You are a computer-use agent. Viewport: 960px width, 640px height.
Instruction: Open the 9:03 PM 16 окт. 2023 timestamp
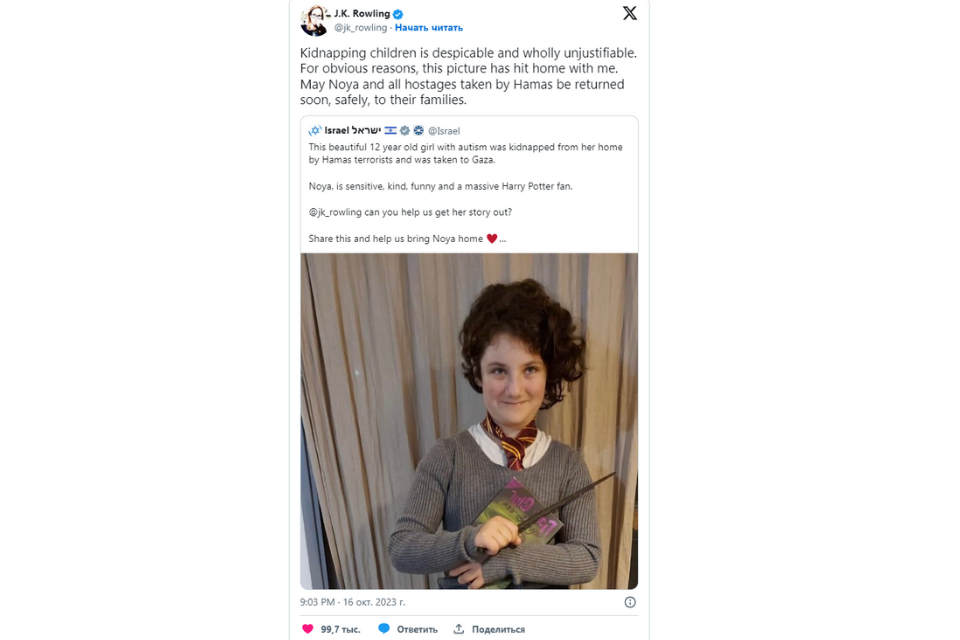[x=353, y=602]
